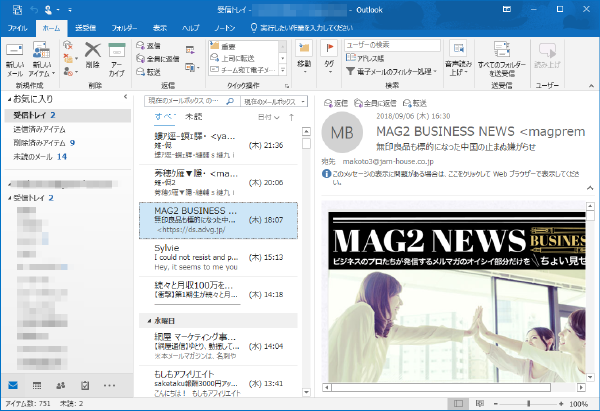
Task: Open 電子メールのフィルター処理 dropdown
Action: coord(391,71)
